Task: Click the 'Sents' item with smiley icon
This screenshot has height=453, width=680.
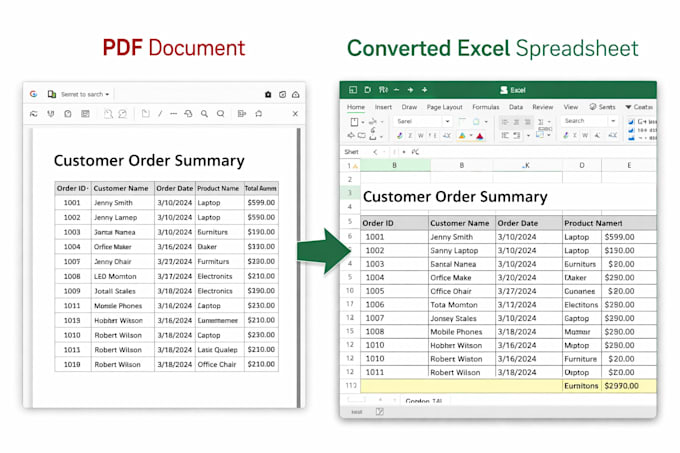Action: 602,107
